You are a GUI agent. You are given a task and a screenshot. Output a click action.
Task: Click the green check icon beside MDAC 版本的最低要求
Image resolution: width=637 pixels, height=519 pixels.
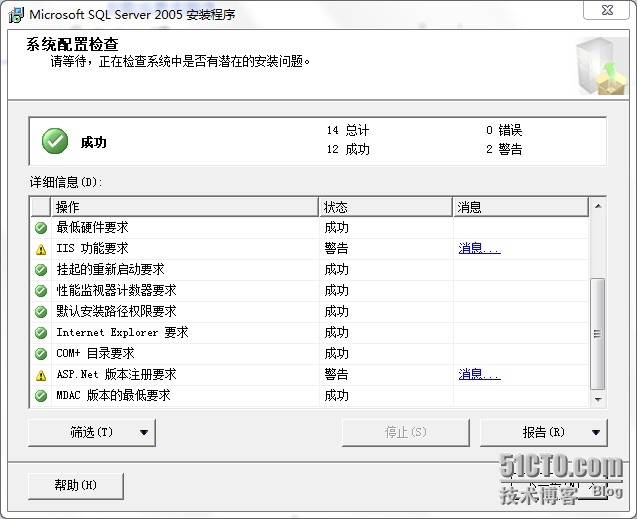(41, 396)
